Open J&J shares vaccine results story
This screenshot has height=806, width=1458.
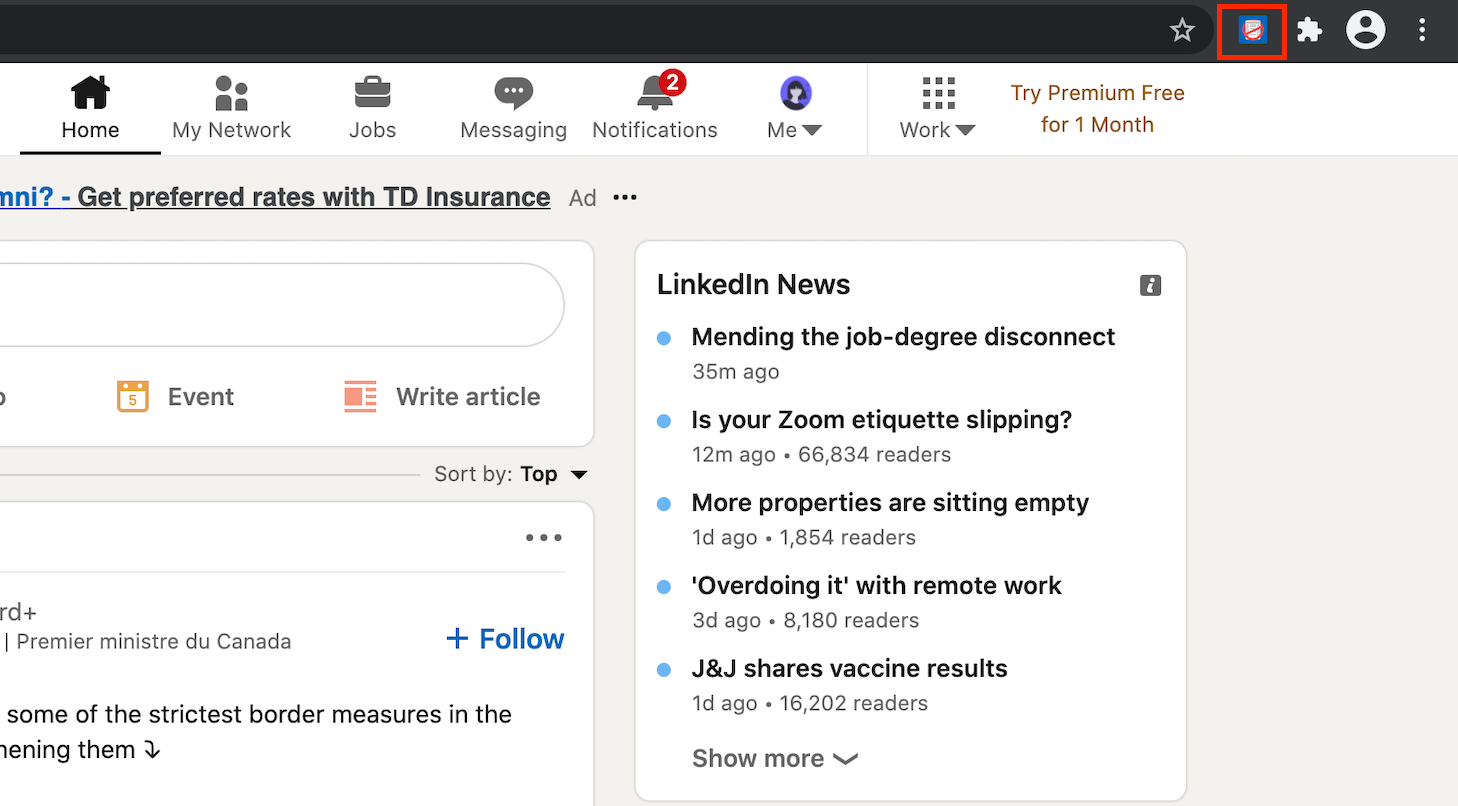coord(849,669)
